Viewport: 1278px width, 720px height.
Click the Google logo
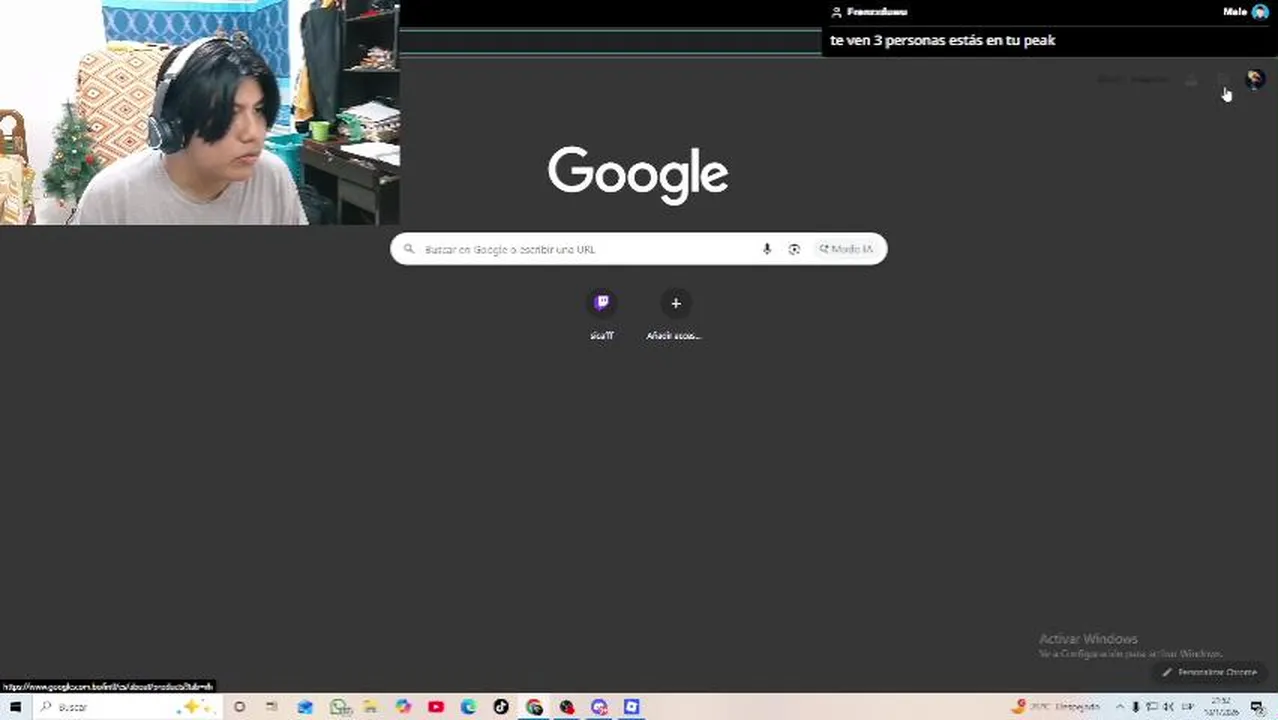[638, 175]
